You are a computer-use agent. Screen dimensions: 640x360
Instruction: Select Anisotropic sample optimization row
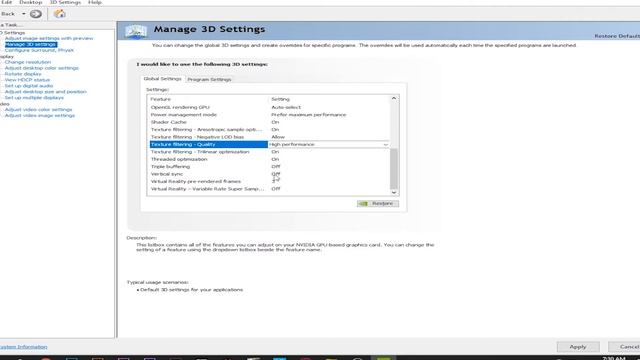click(x=268, y=129)
